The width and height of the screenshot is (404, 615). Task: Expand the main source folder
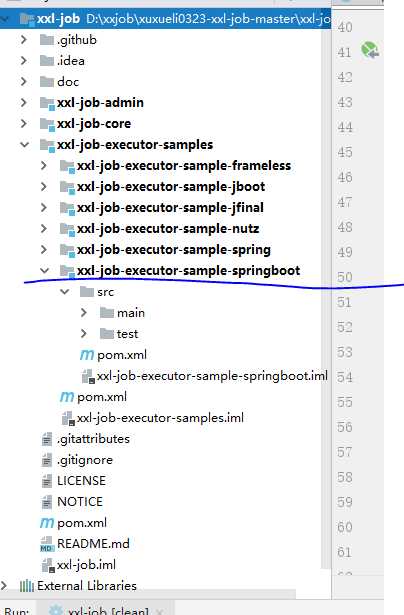tap(83, 313)
